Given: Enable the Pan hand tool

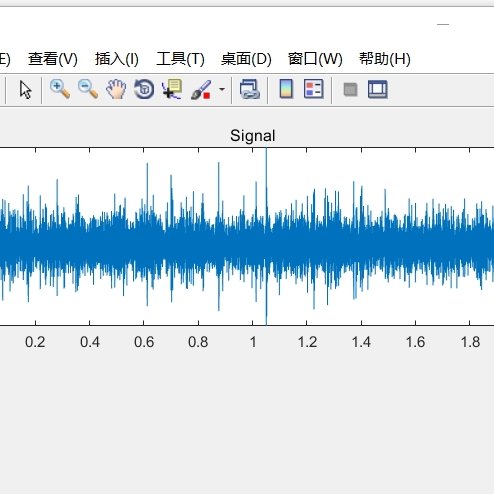Looking at the screenshot, I should click(116, 89).
